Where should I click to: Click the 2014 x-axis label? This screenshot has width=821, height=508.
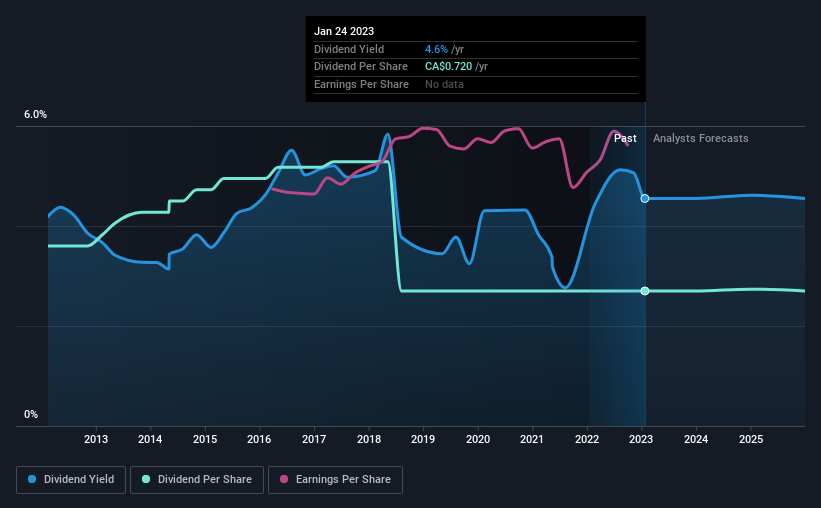pos(150,439)
